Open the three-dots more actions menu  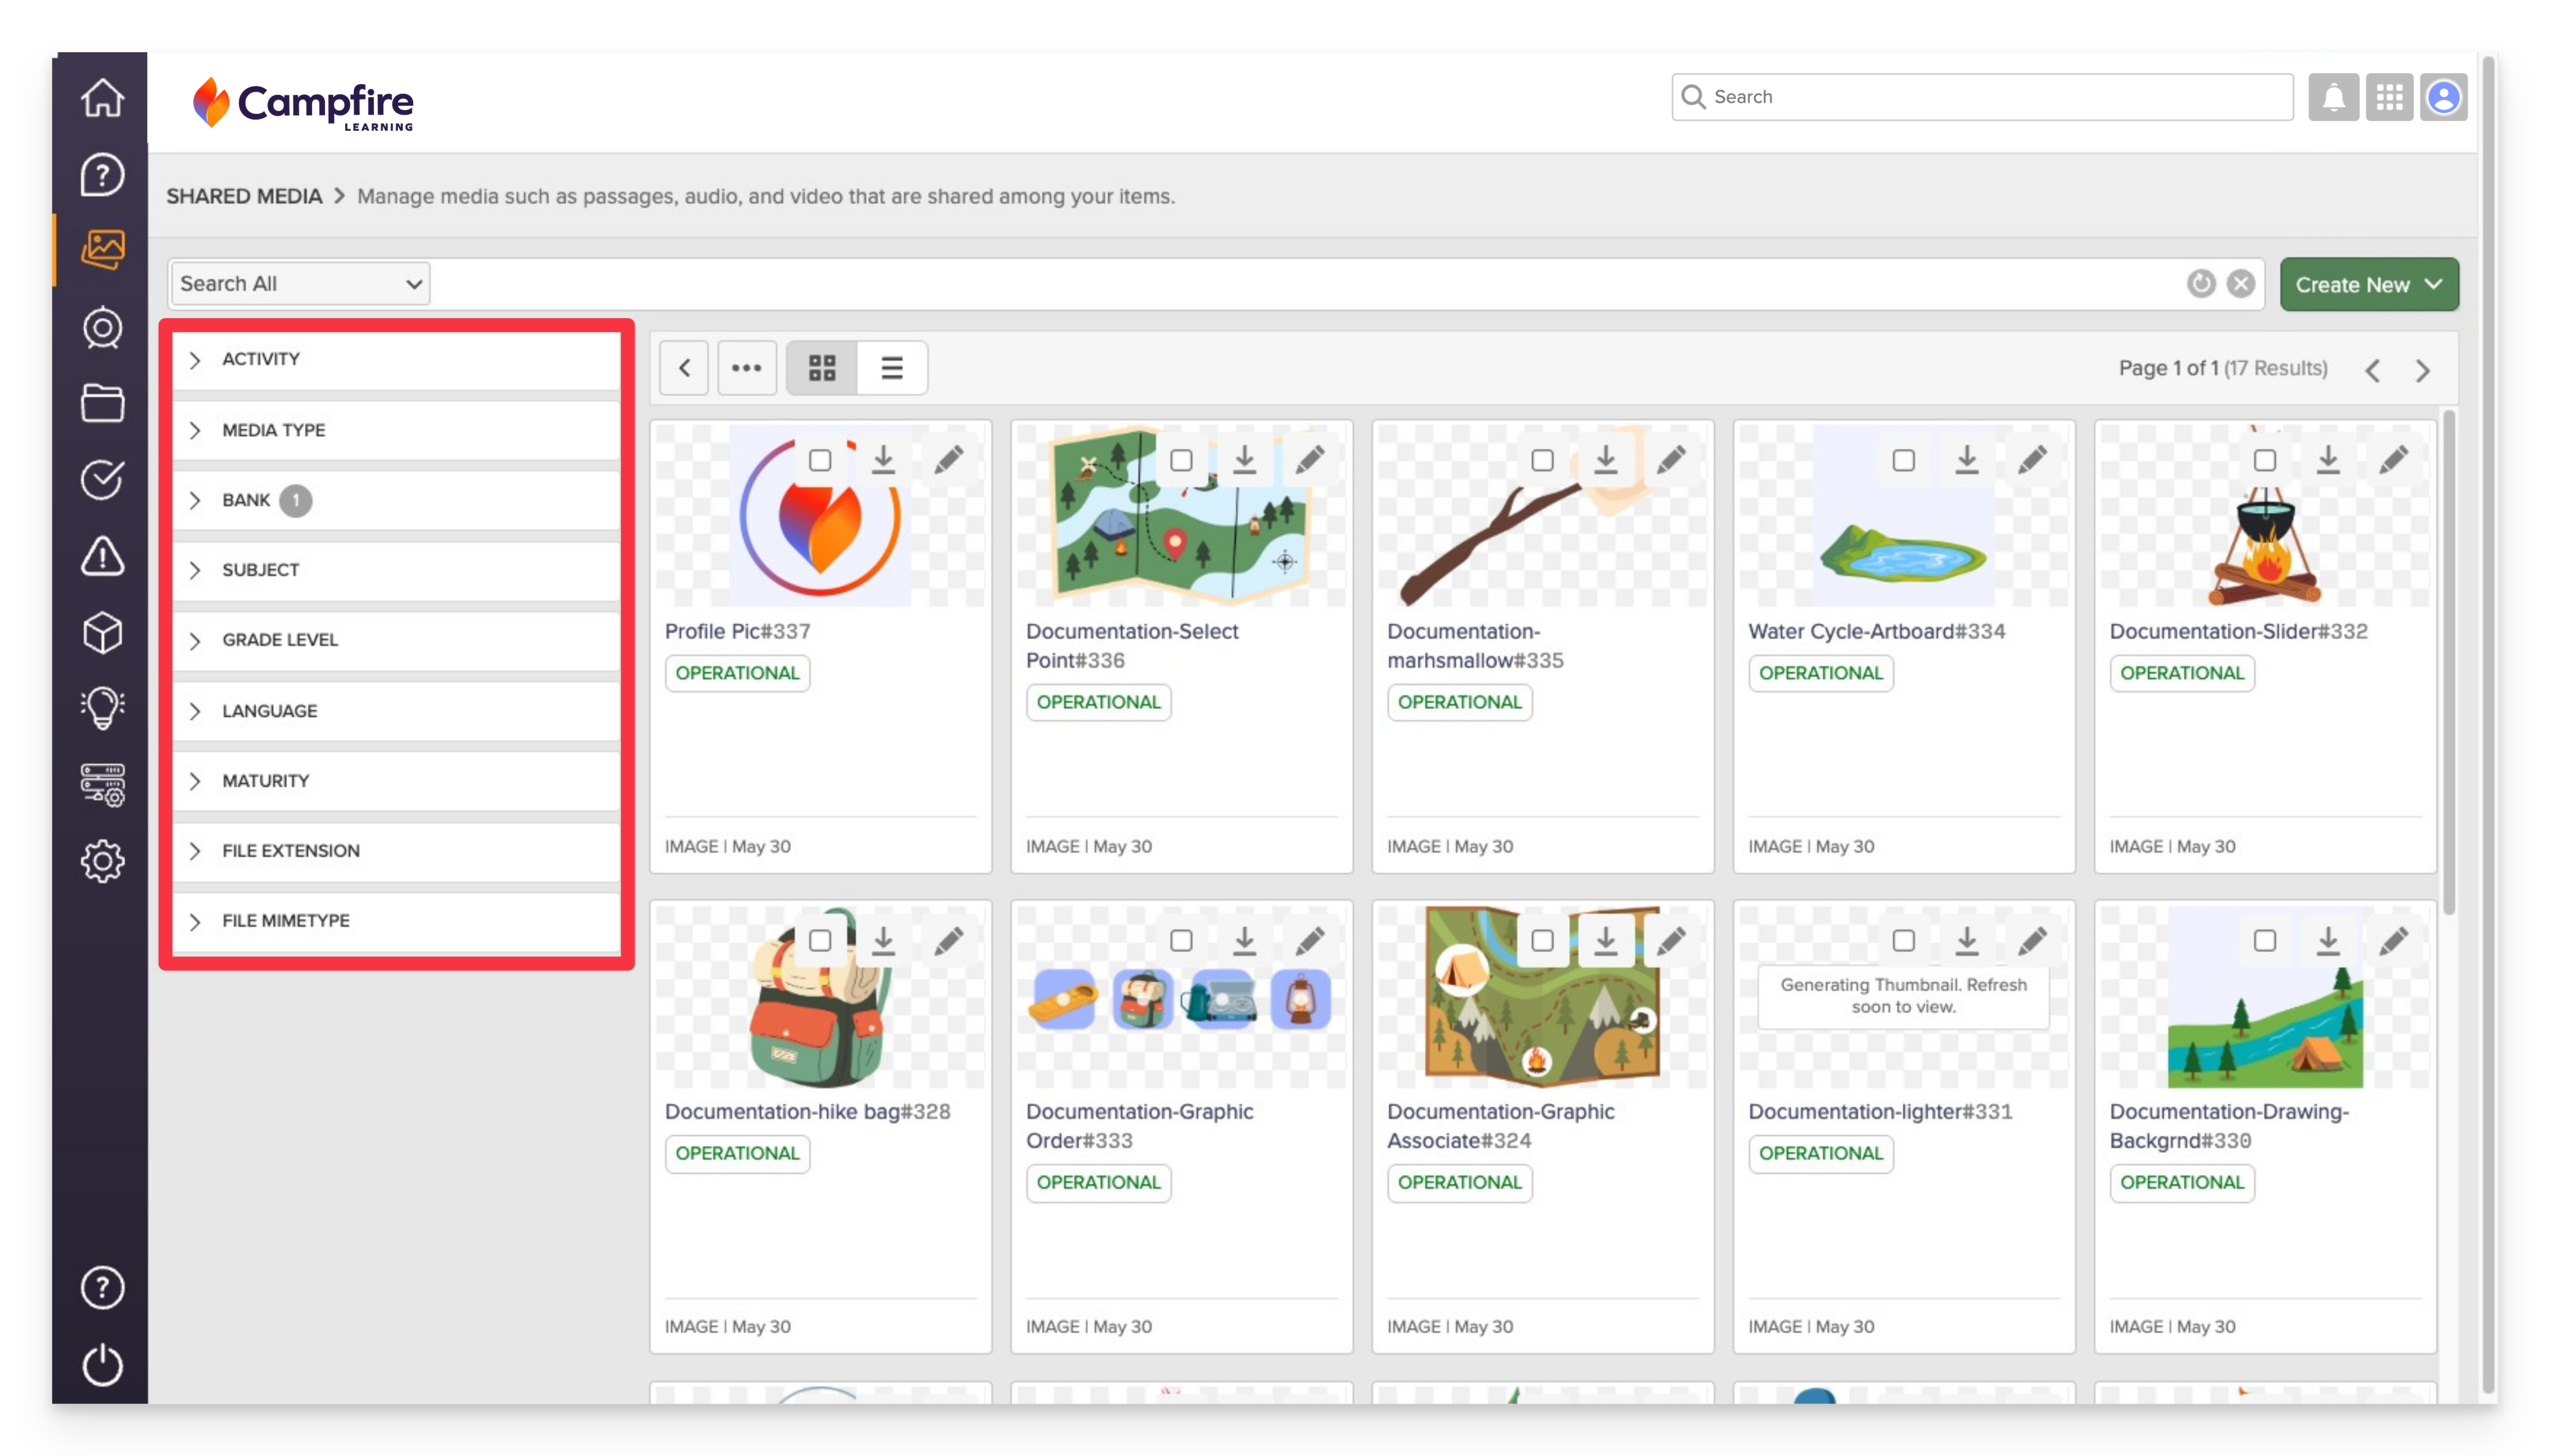click(x=746, y=368)
